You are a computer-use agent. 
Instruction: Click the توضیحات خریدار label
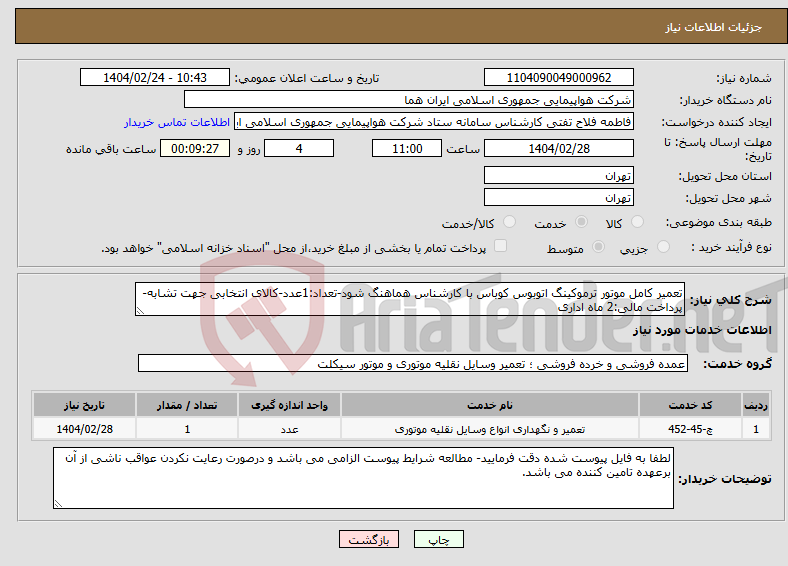(725, 479)
